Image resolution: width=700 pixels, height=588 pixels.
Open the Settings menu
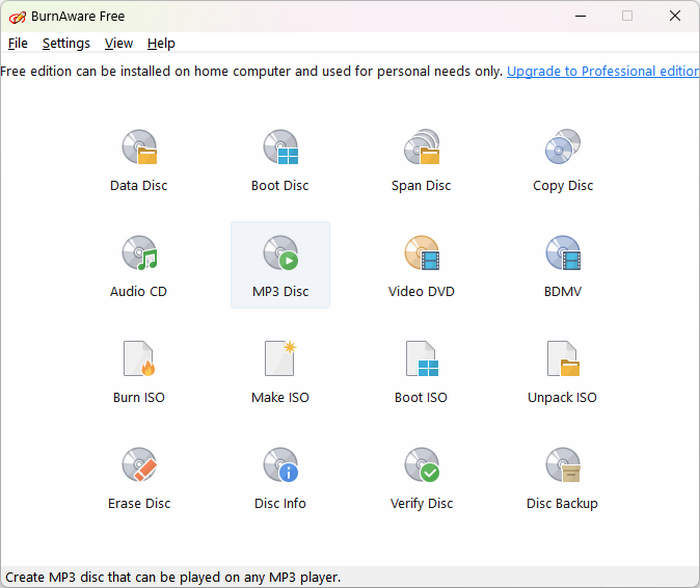point(66,43)
